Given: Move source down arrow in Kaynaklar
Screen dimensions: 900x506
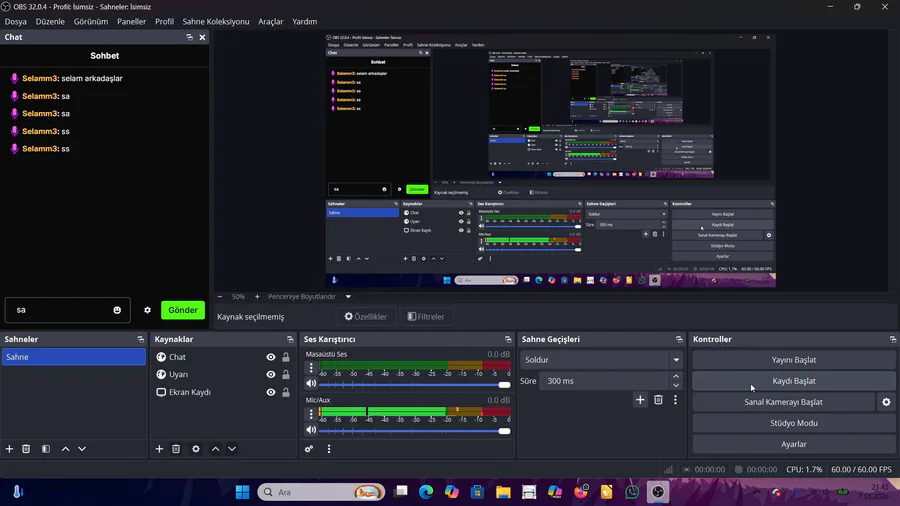Looking at the screenshot, I should tap(232, 449).
